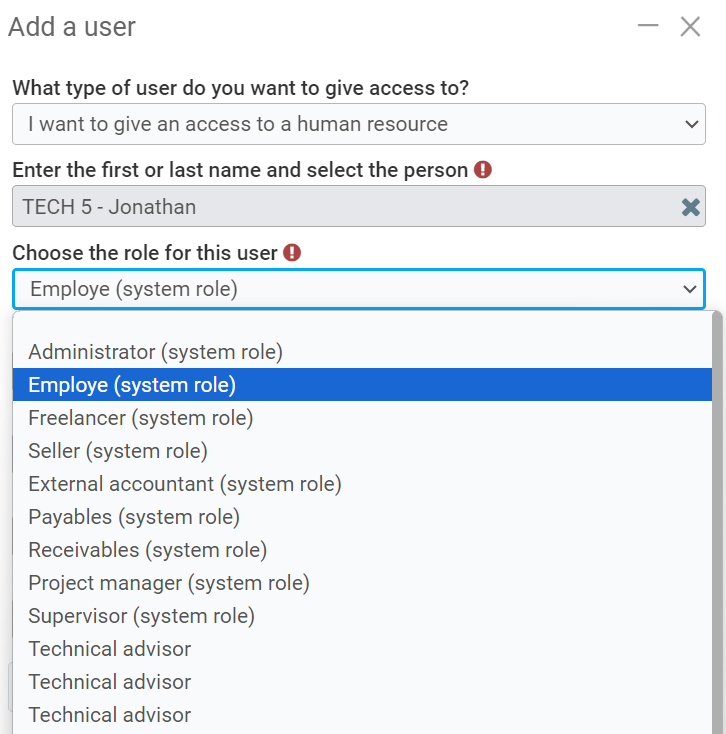Click the red alert icon beside role label
726x734 pixels.
pyautogui.click(x=292, y=253)
